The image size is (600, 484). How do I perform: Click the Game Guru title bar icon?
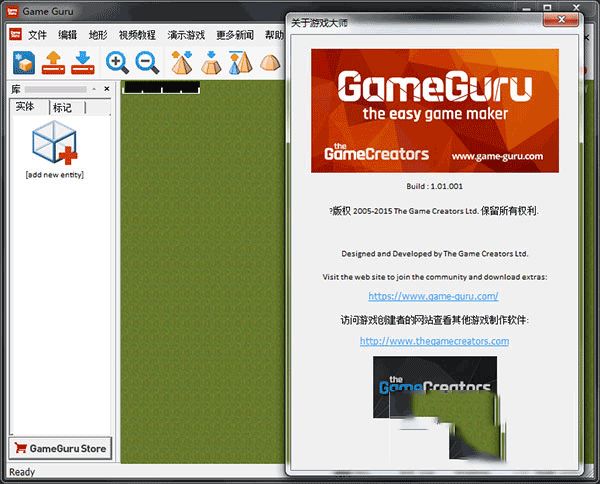pyautogui.click(x=13, y=11)
